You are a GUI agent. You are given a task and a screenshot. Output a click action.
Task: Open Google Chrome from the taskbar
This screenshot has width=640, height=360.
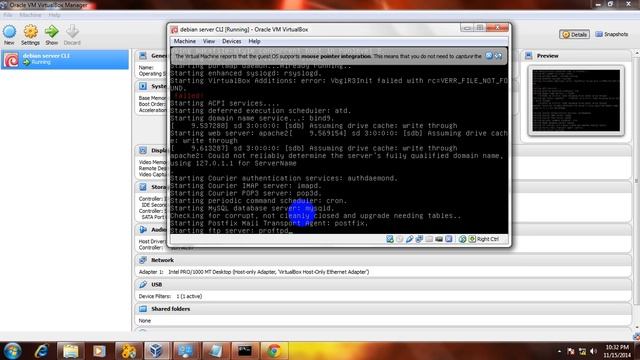tap(274, 351)
